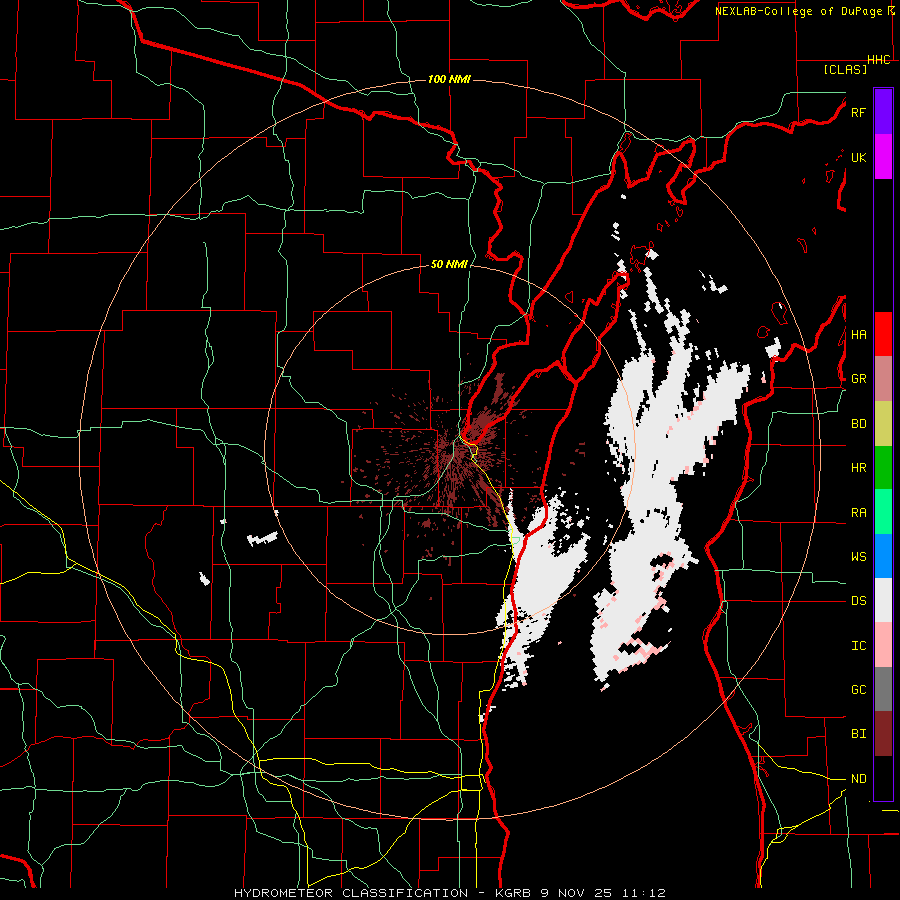Click the UK legend label
The height and width of the screenshot is (900, 900).
click(858, 157)
